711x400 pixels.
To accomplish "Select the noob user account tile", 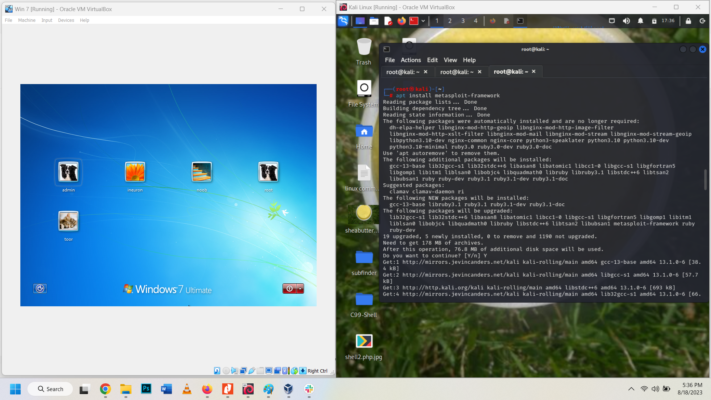I will point(202,172).
